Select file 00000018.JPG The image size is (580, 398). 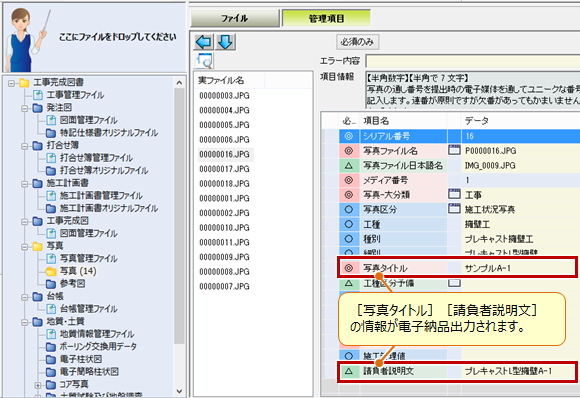[x=224, y=183]
